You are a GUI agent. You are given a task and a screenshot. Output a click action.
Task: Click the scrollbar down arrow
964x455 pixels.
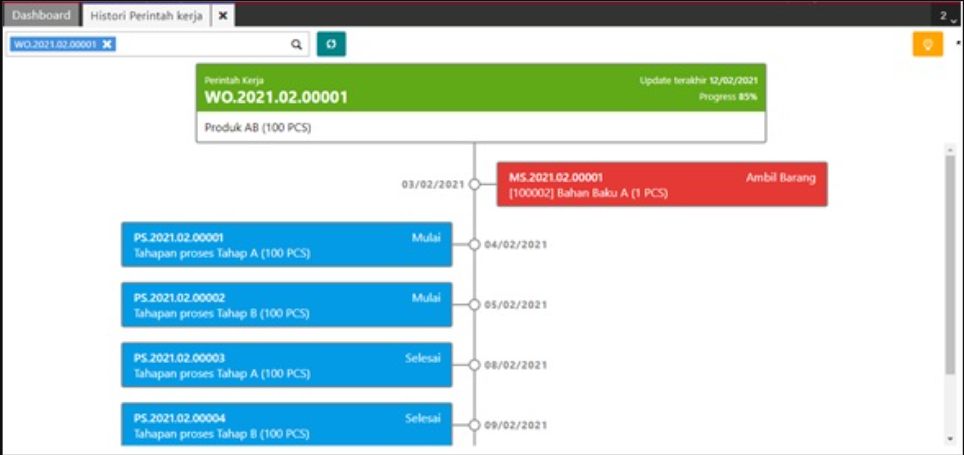pyautogui.click(x=949, y=438)
